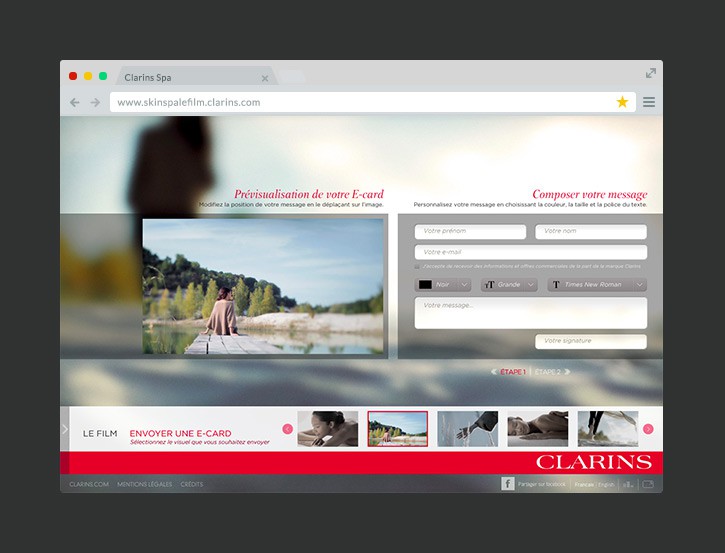Click the address bar URL field
This screenshot has height=553, width=725.
point(373,102)
